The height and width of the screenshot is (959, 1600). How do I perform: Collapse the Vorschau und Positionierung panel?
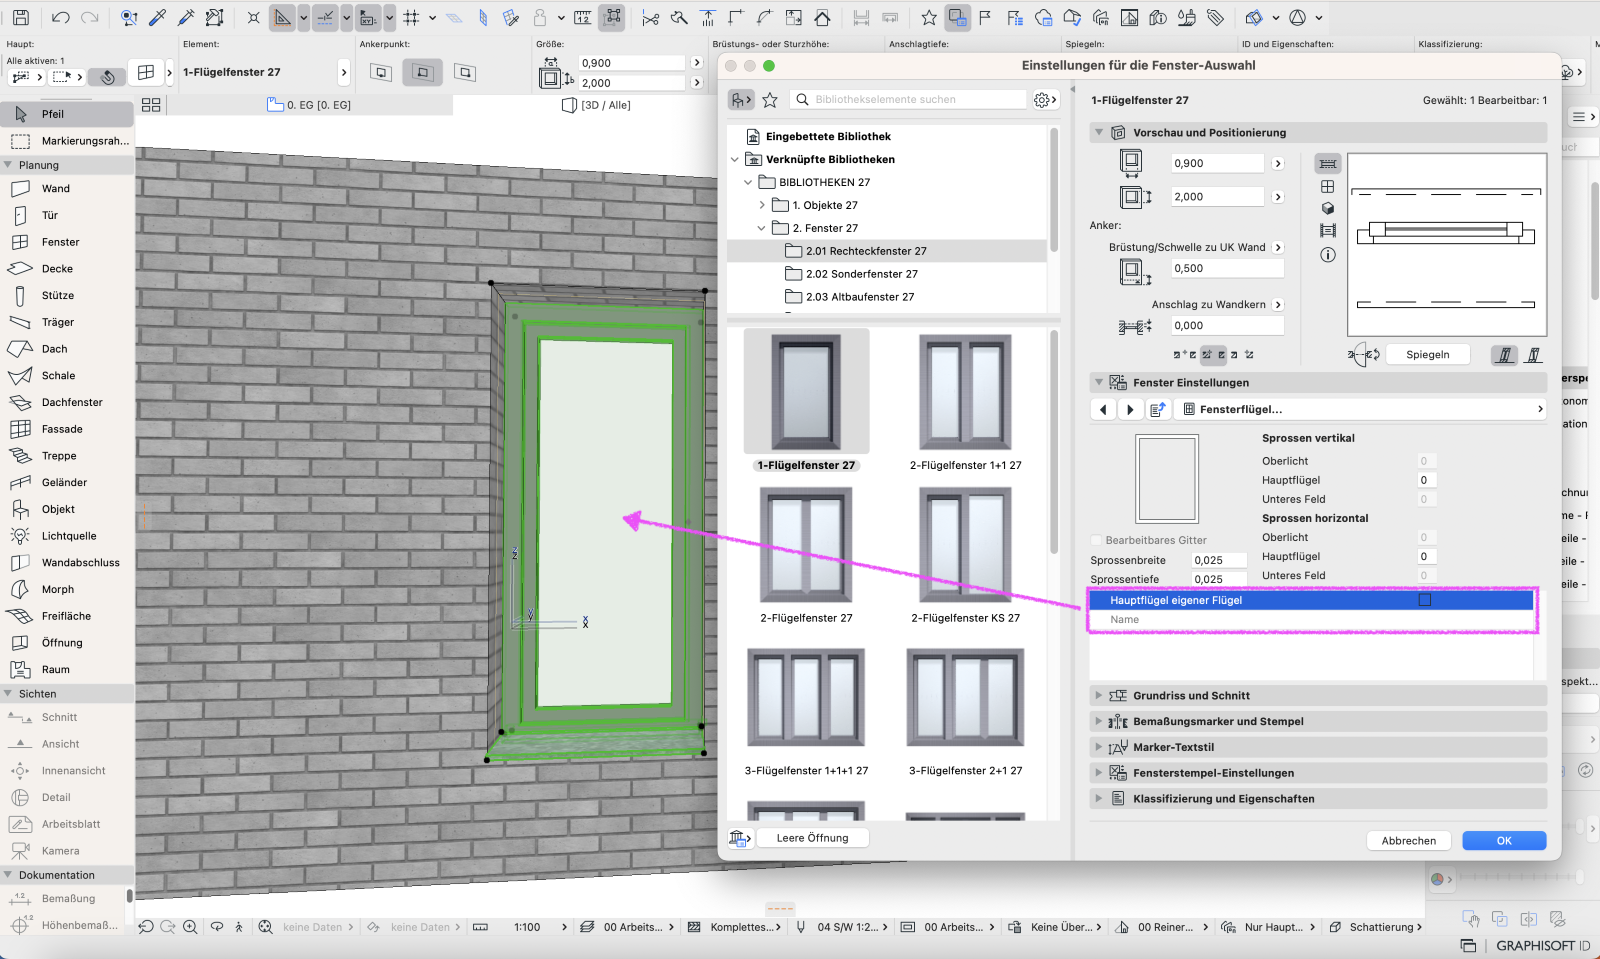(1099, 132)
